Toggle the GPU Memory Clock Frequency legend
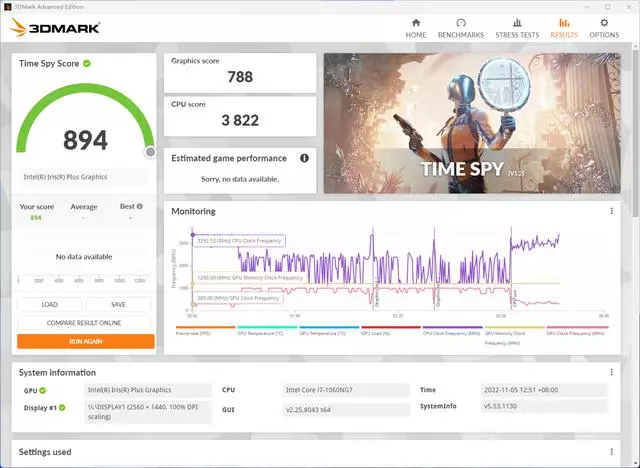Viewport: 640px width, 468px height. click(514, 335)
